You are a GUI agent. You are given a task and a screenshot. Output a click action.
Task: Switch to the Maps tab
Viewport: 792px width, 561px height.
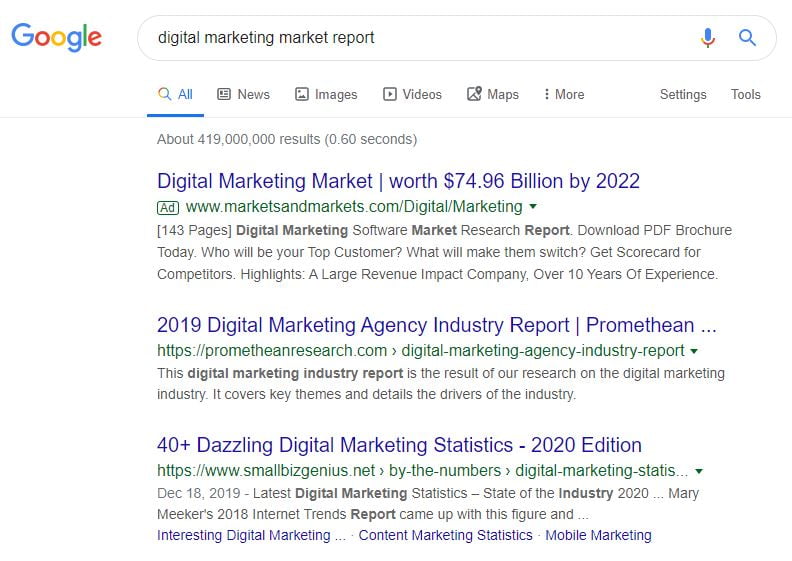pos(493,94)
